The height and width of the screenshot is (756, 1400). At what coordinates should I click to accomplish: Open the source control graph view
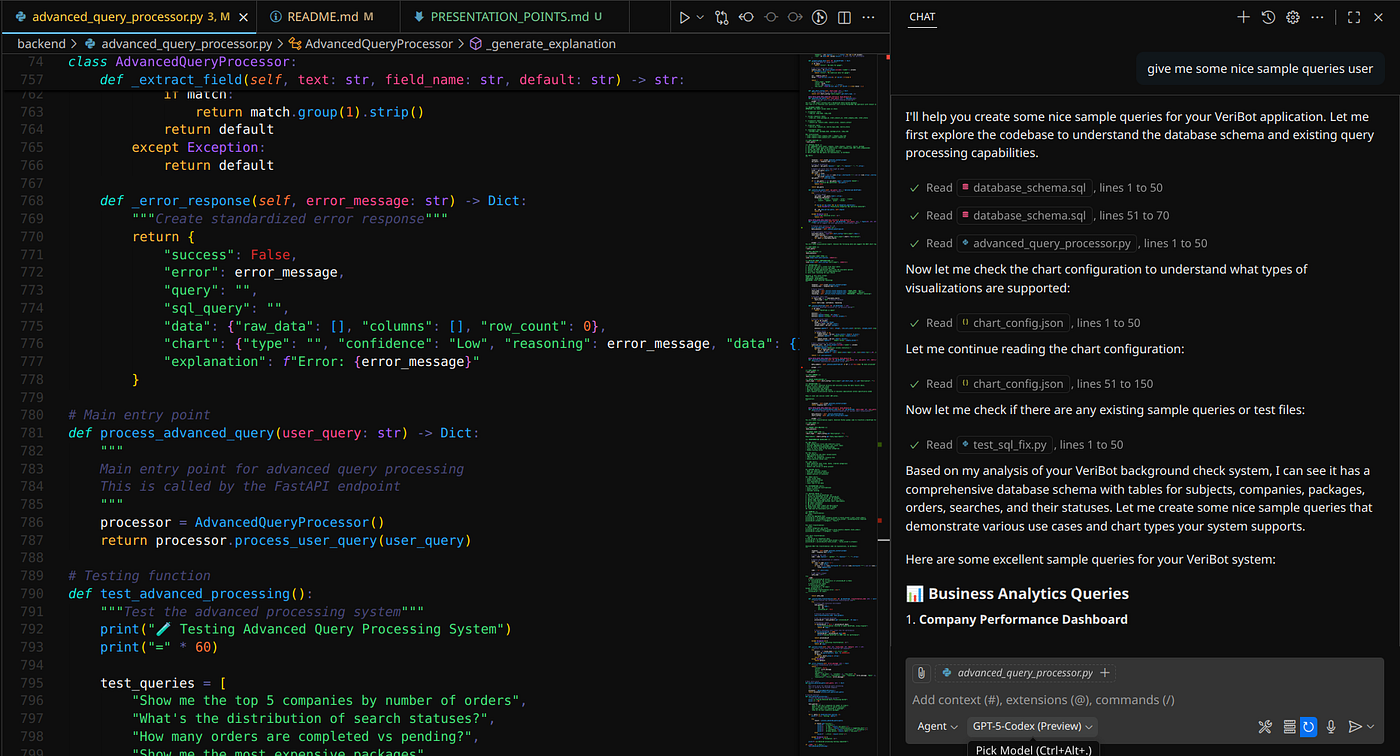pos(722,17)
